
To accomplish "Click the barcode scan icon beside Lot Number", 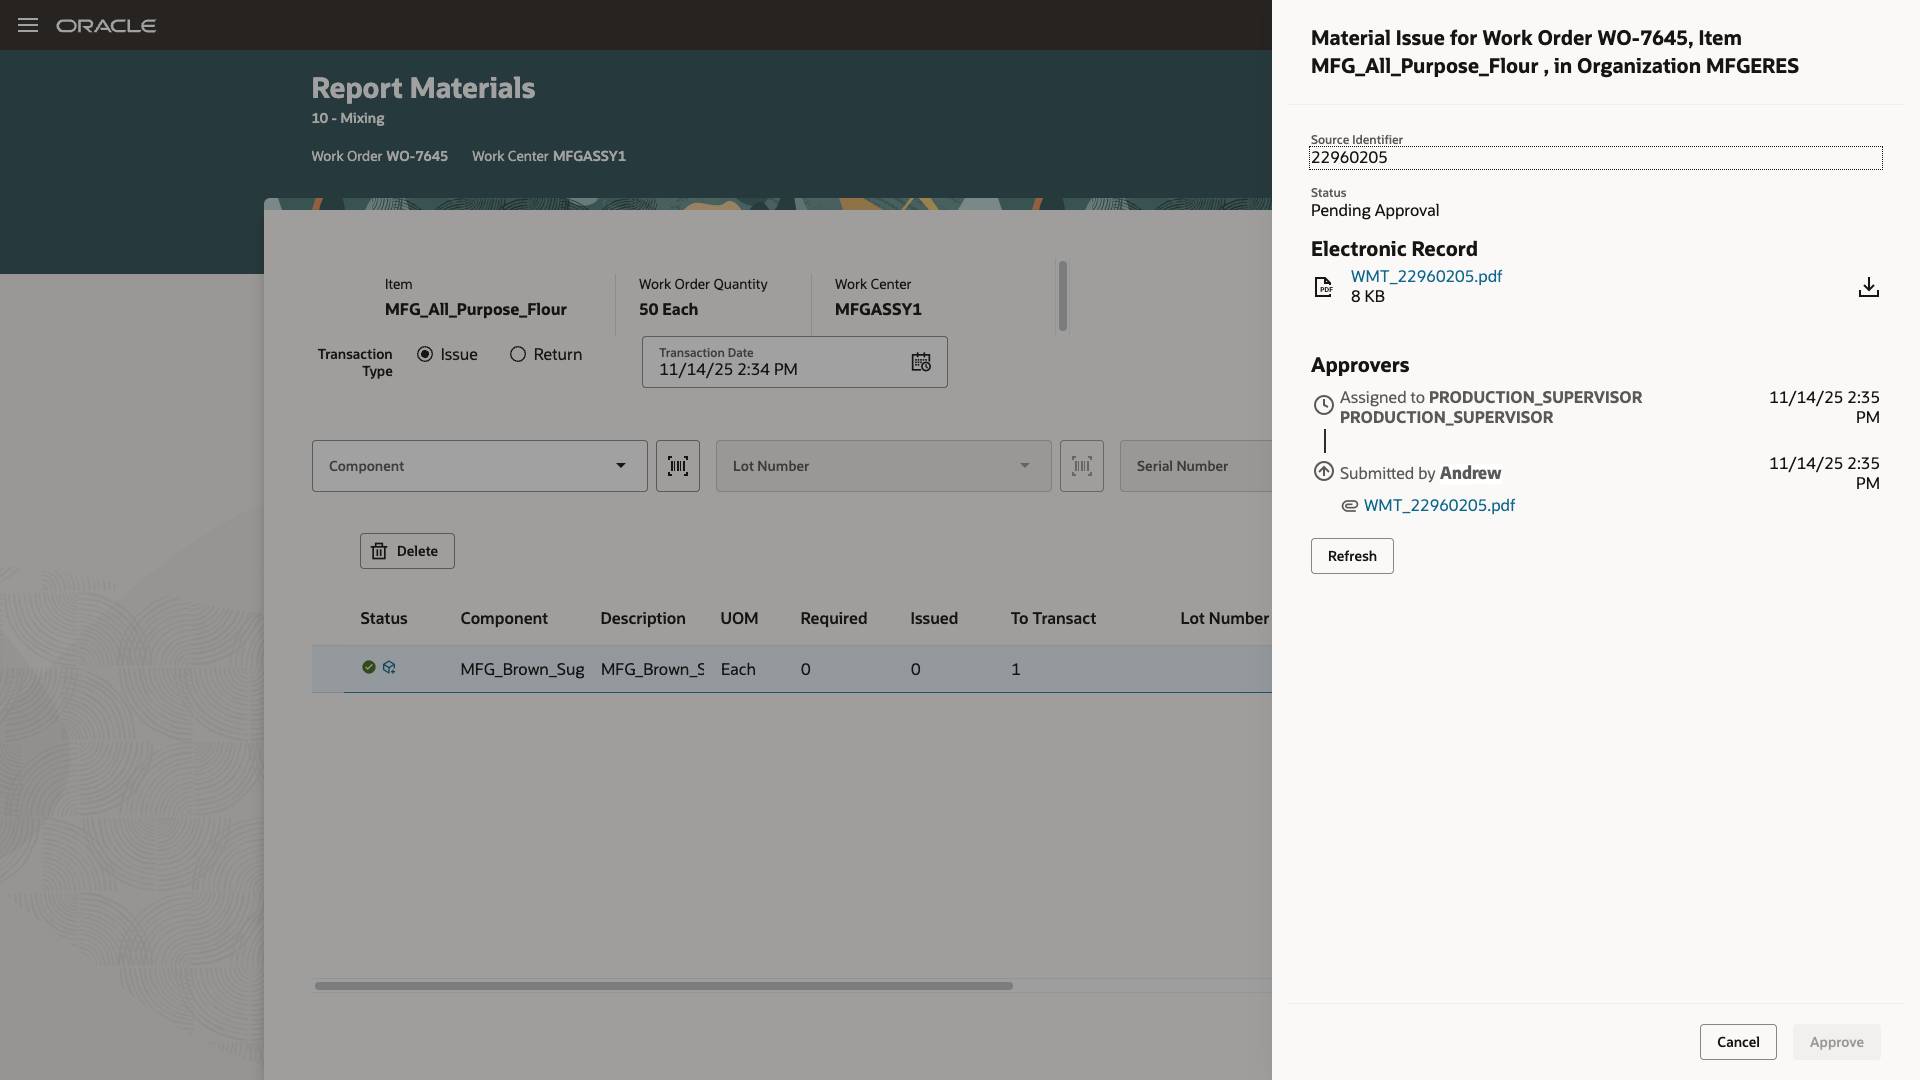I will click(1082, 465).
